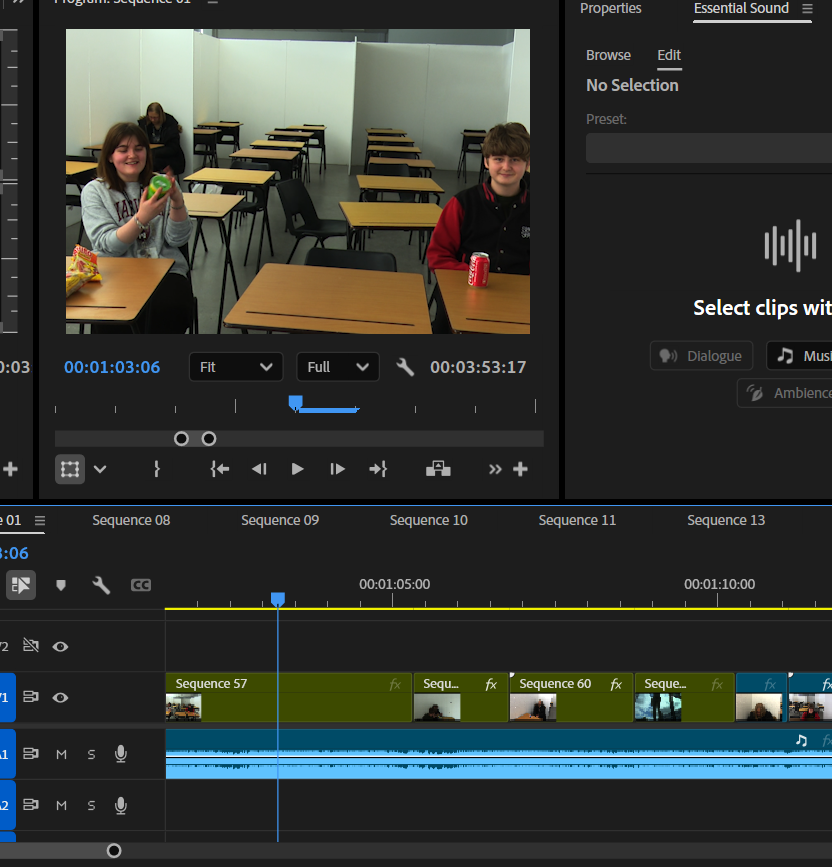Step back one frame

(x=259, y=469)
